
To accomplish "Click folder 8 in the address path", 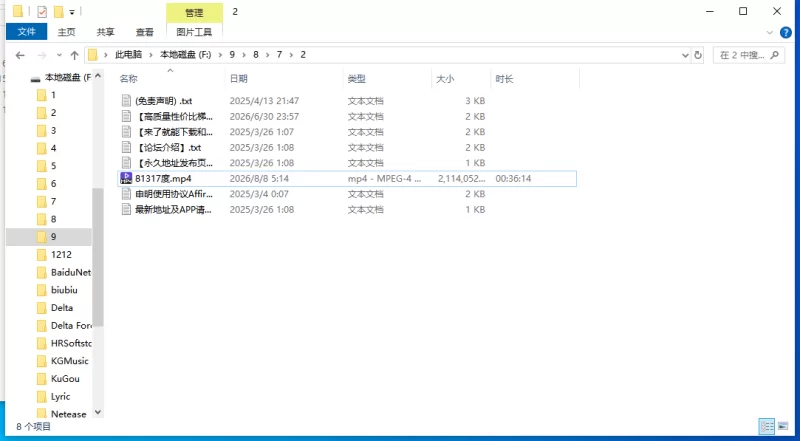I will click(x=256, y=55).
